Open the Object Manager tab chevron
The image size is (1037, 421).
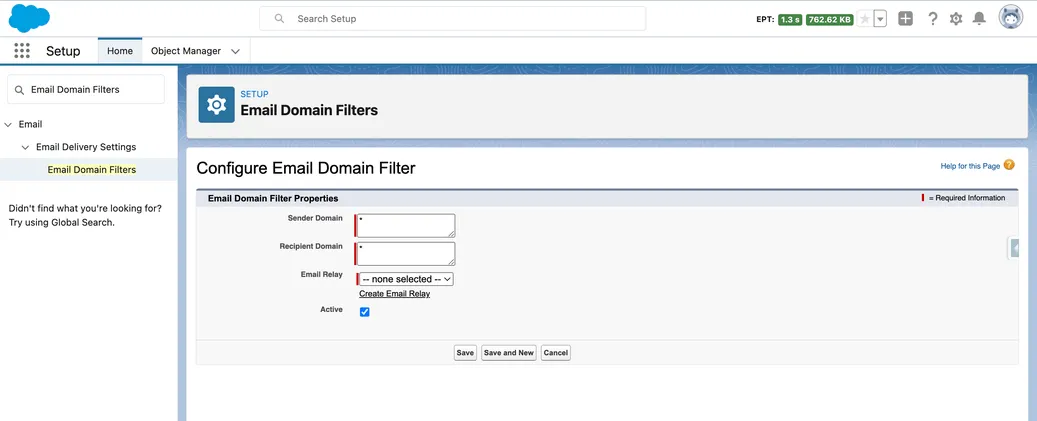235,51
